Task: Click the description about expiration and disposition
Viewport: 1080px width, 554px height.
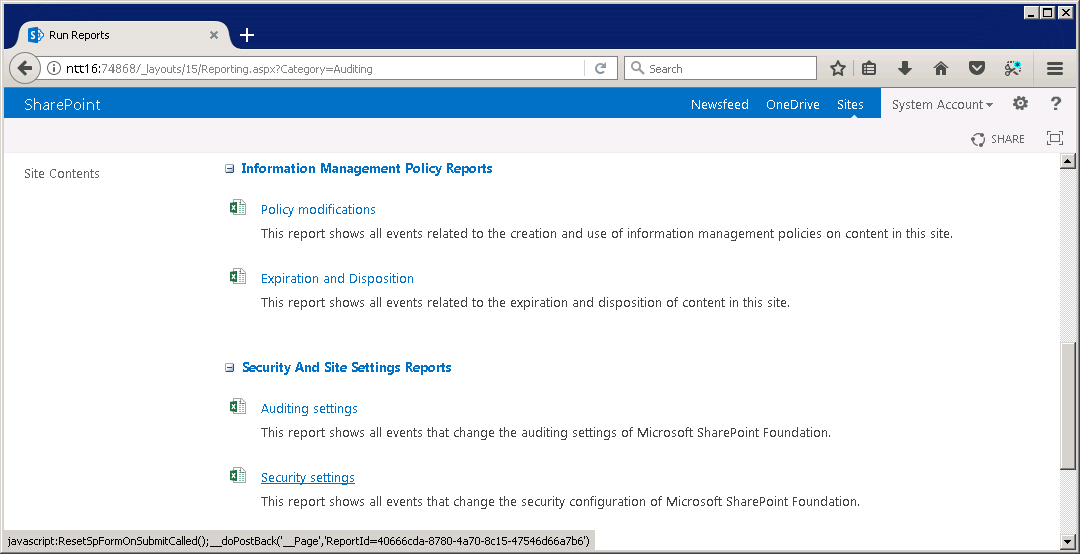Action: coord(525,302)
